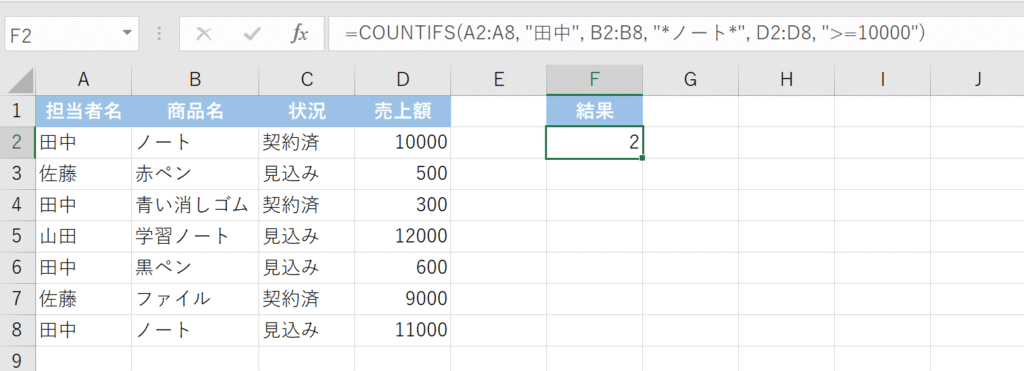Select column A header
Viewport: 1024px width, 371px height.
(x=83, y=80)
